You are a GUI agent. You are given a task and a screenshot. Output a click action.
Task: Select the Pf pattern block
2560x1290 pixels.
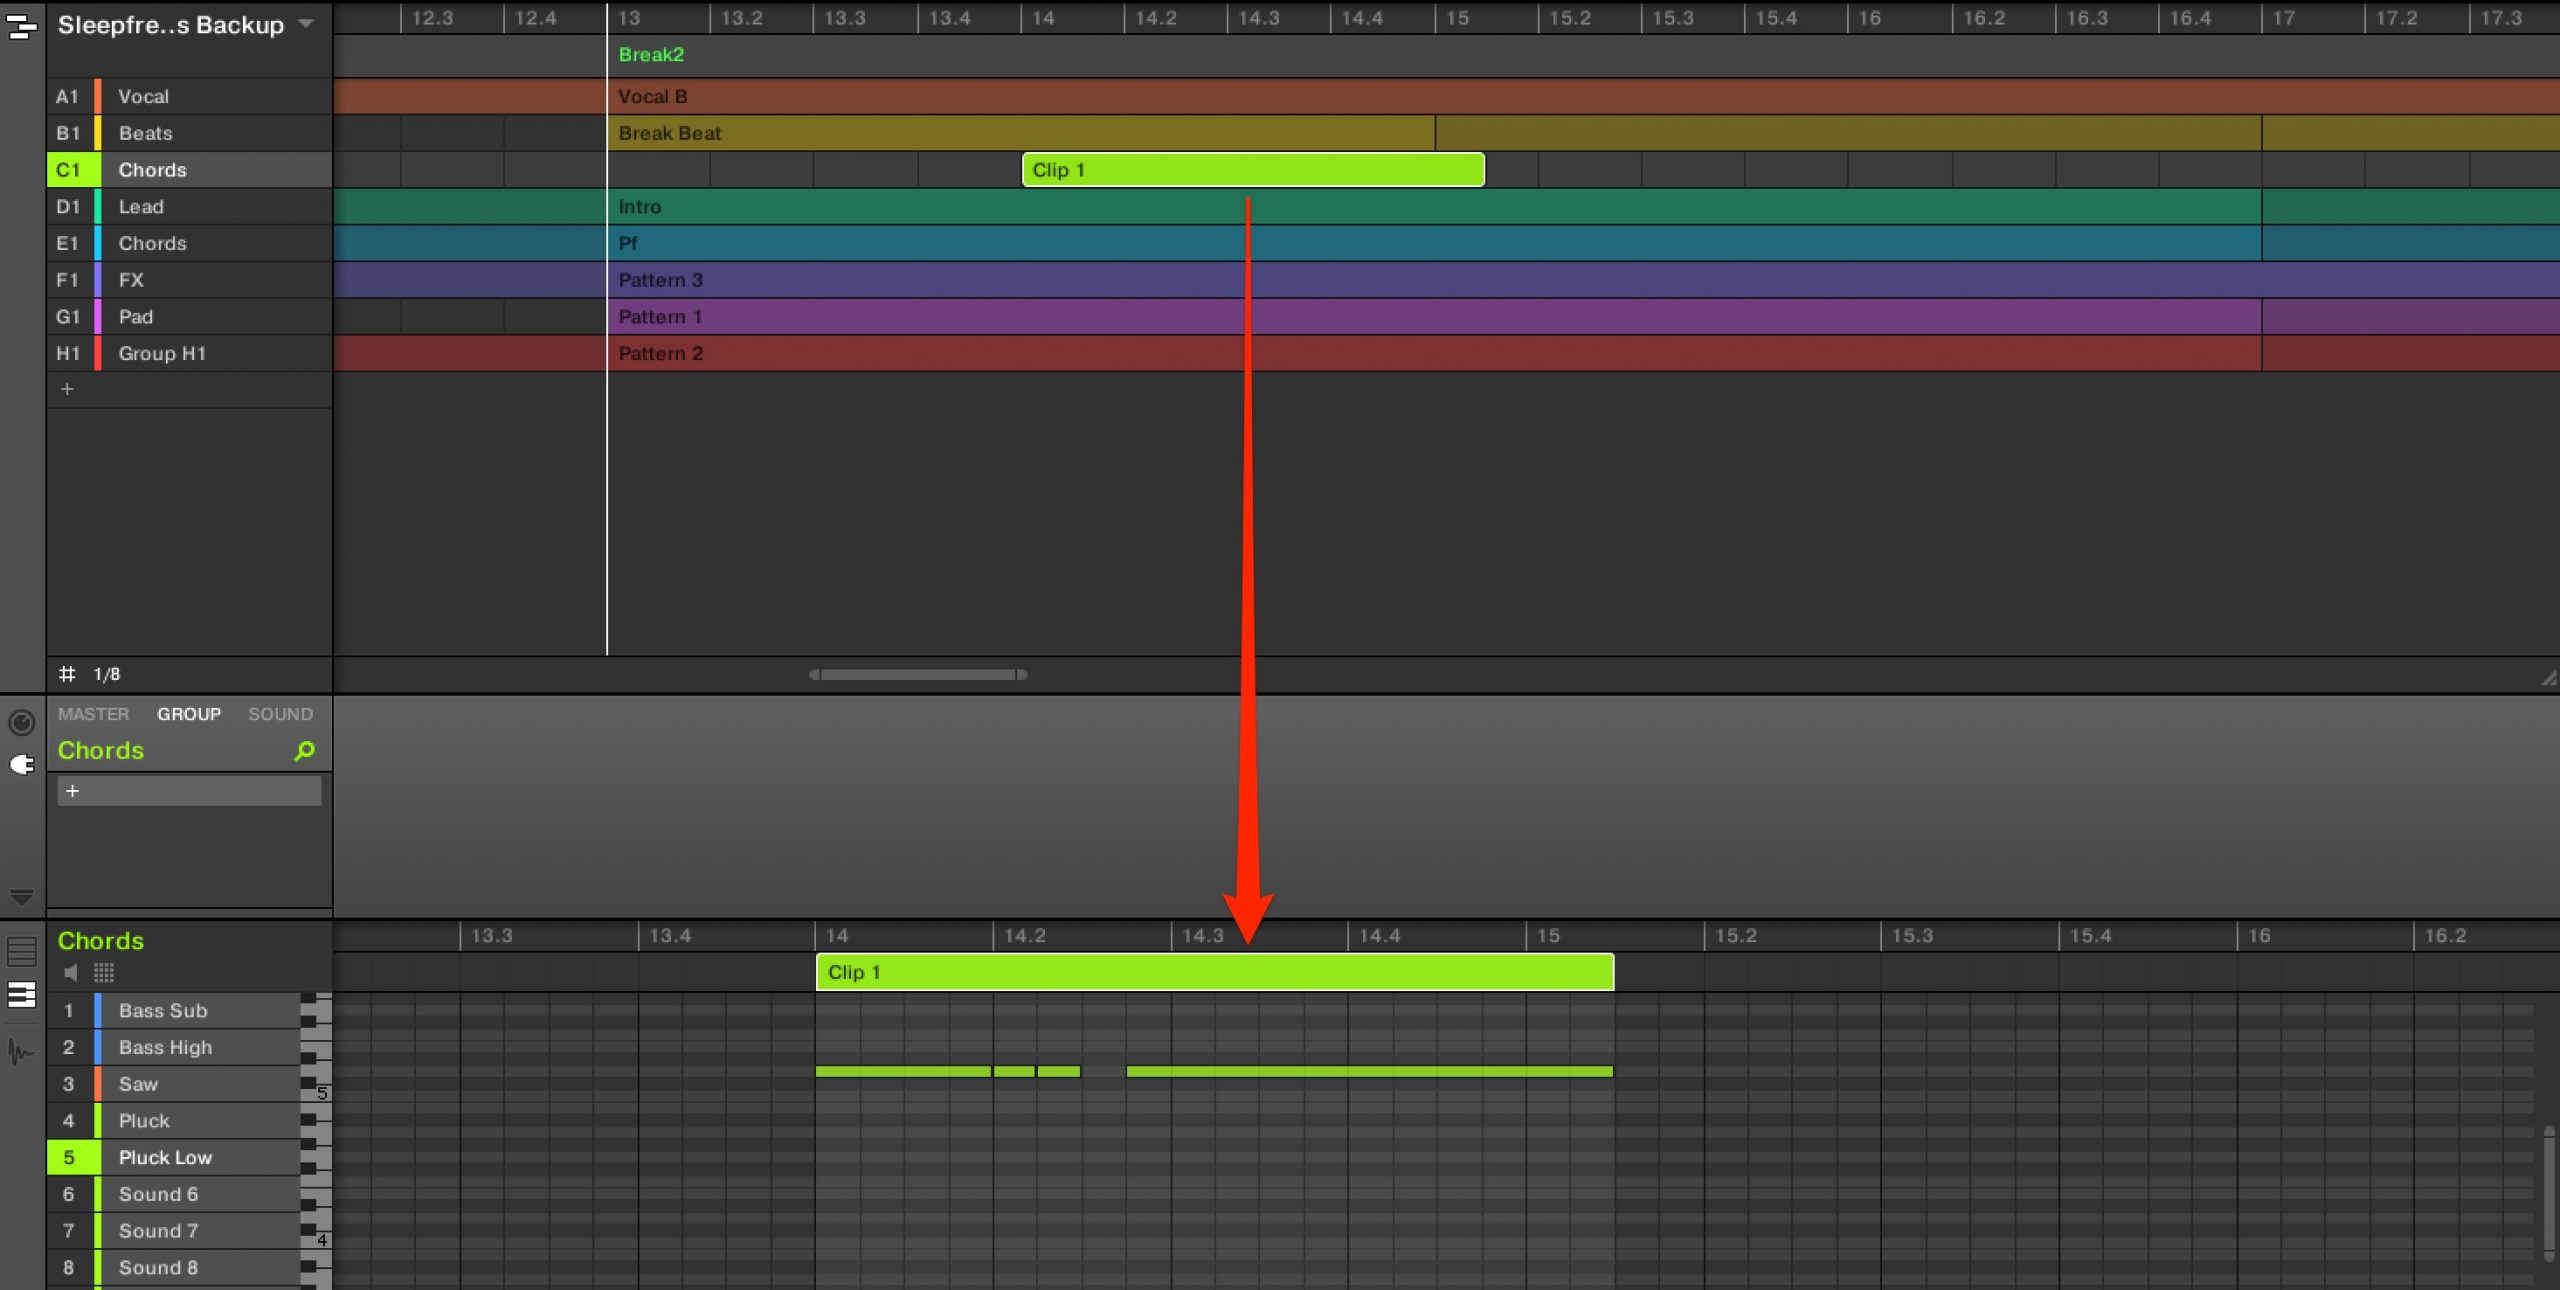tap(1434, 243)
